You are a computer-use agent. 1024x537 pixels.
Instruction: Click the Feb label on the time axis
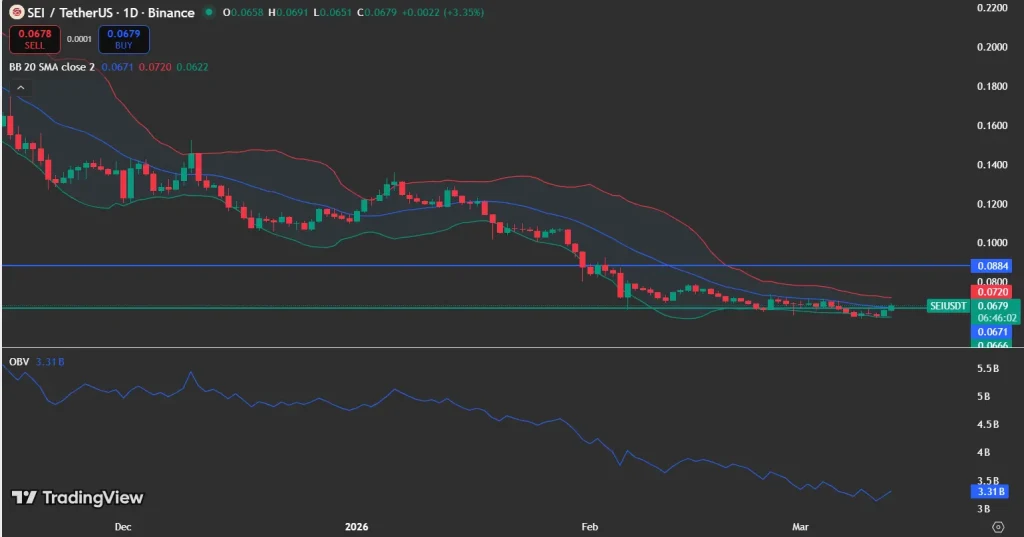(x=589, y=527)
